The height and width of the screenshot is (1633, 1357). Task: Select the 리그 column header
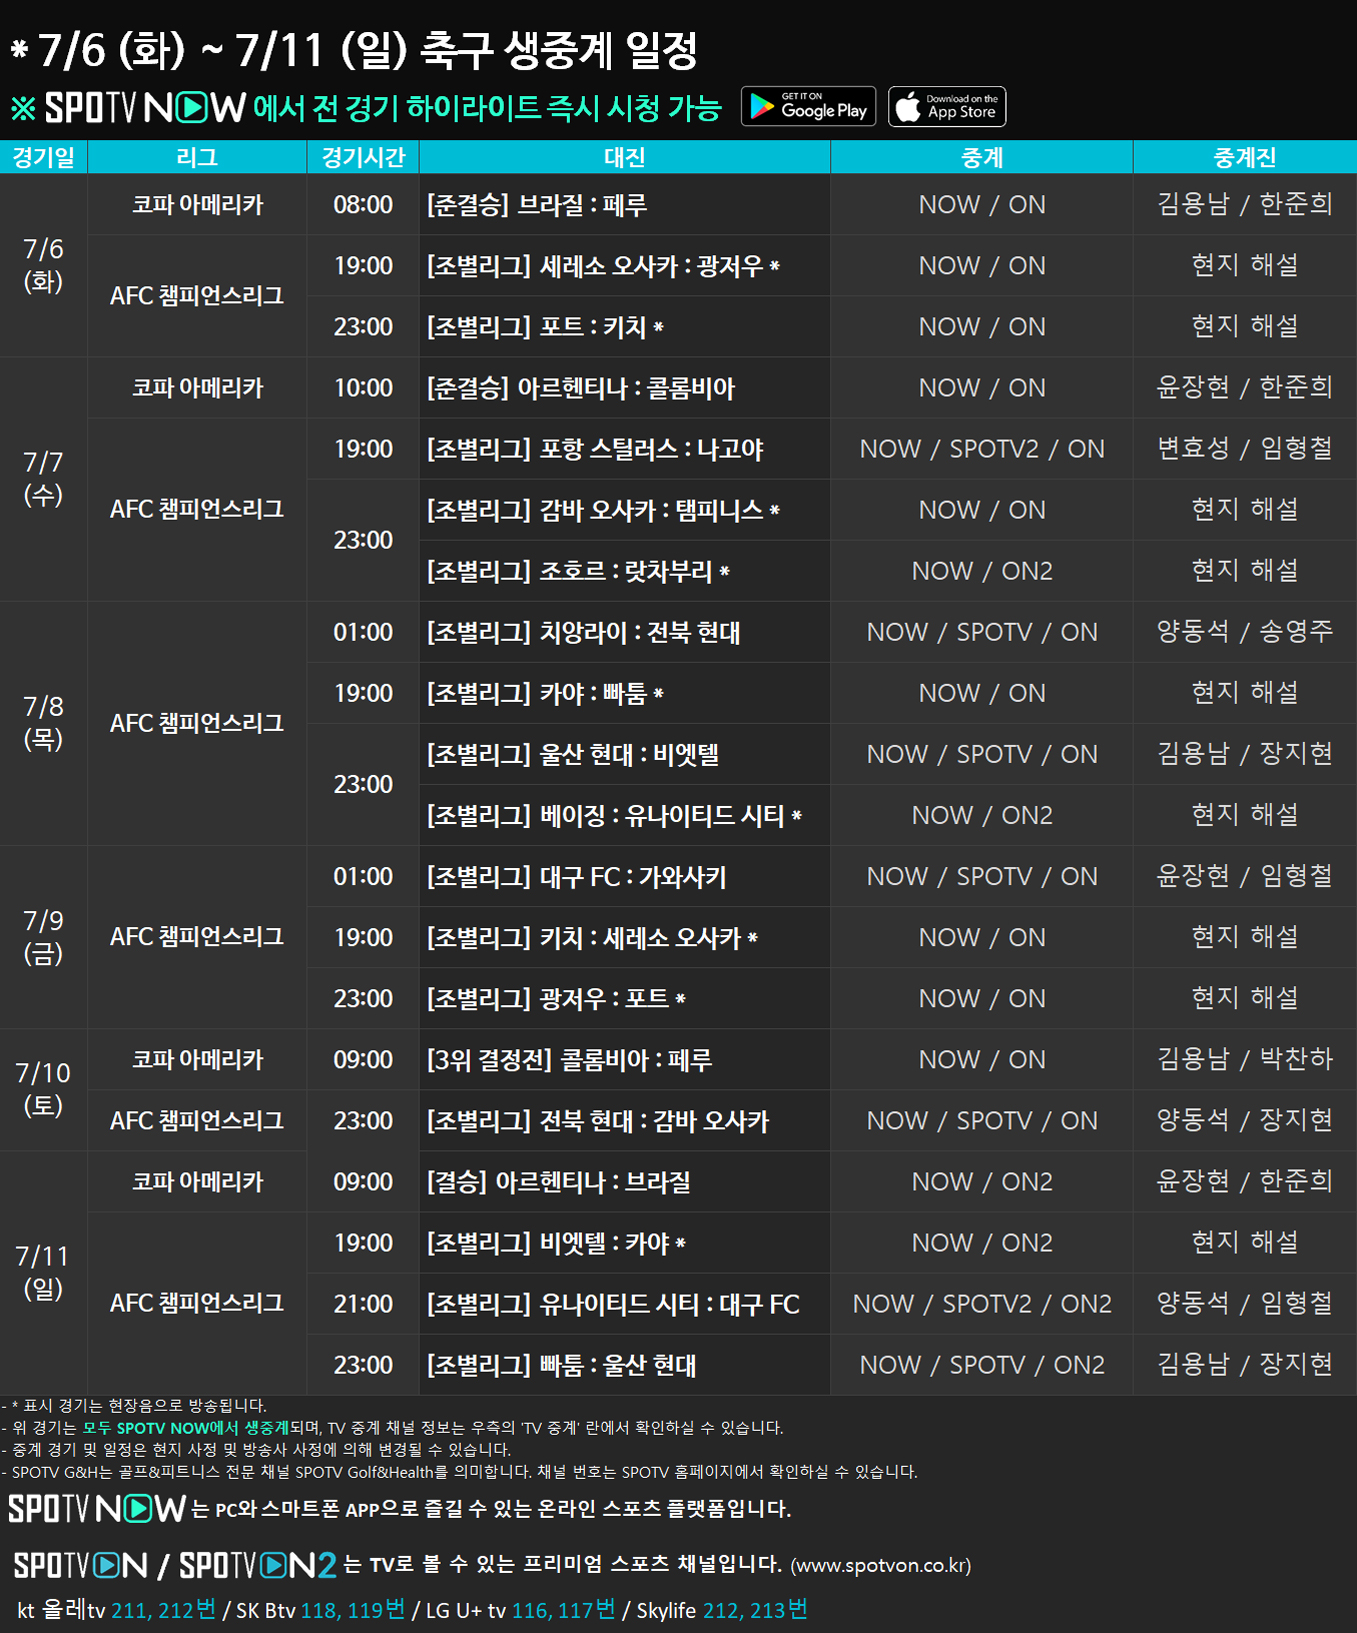197,157
